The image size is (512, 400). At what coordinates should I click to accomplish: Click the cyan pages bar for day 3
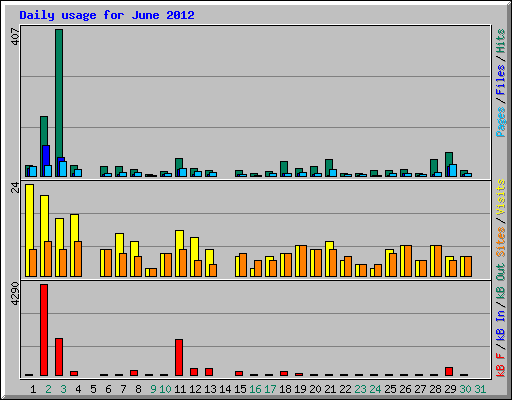click(x=63, y=169)
